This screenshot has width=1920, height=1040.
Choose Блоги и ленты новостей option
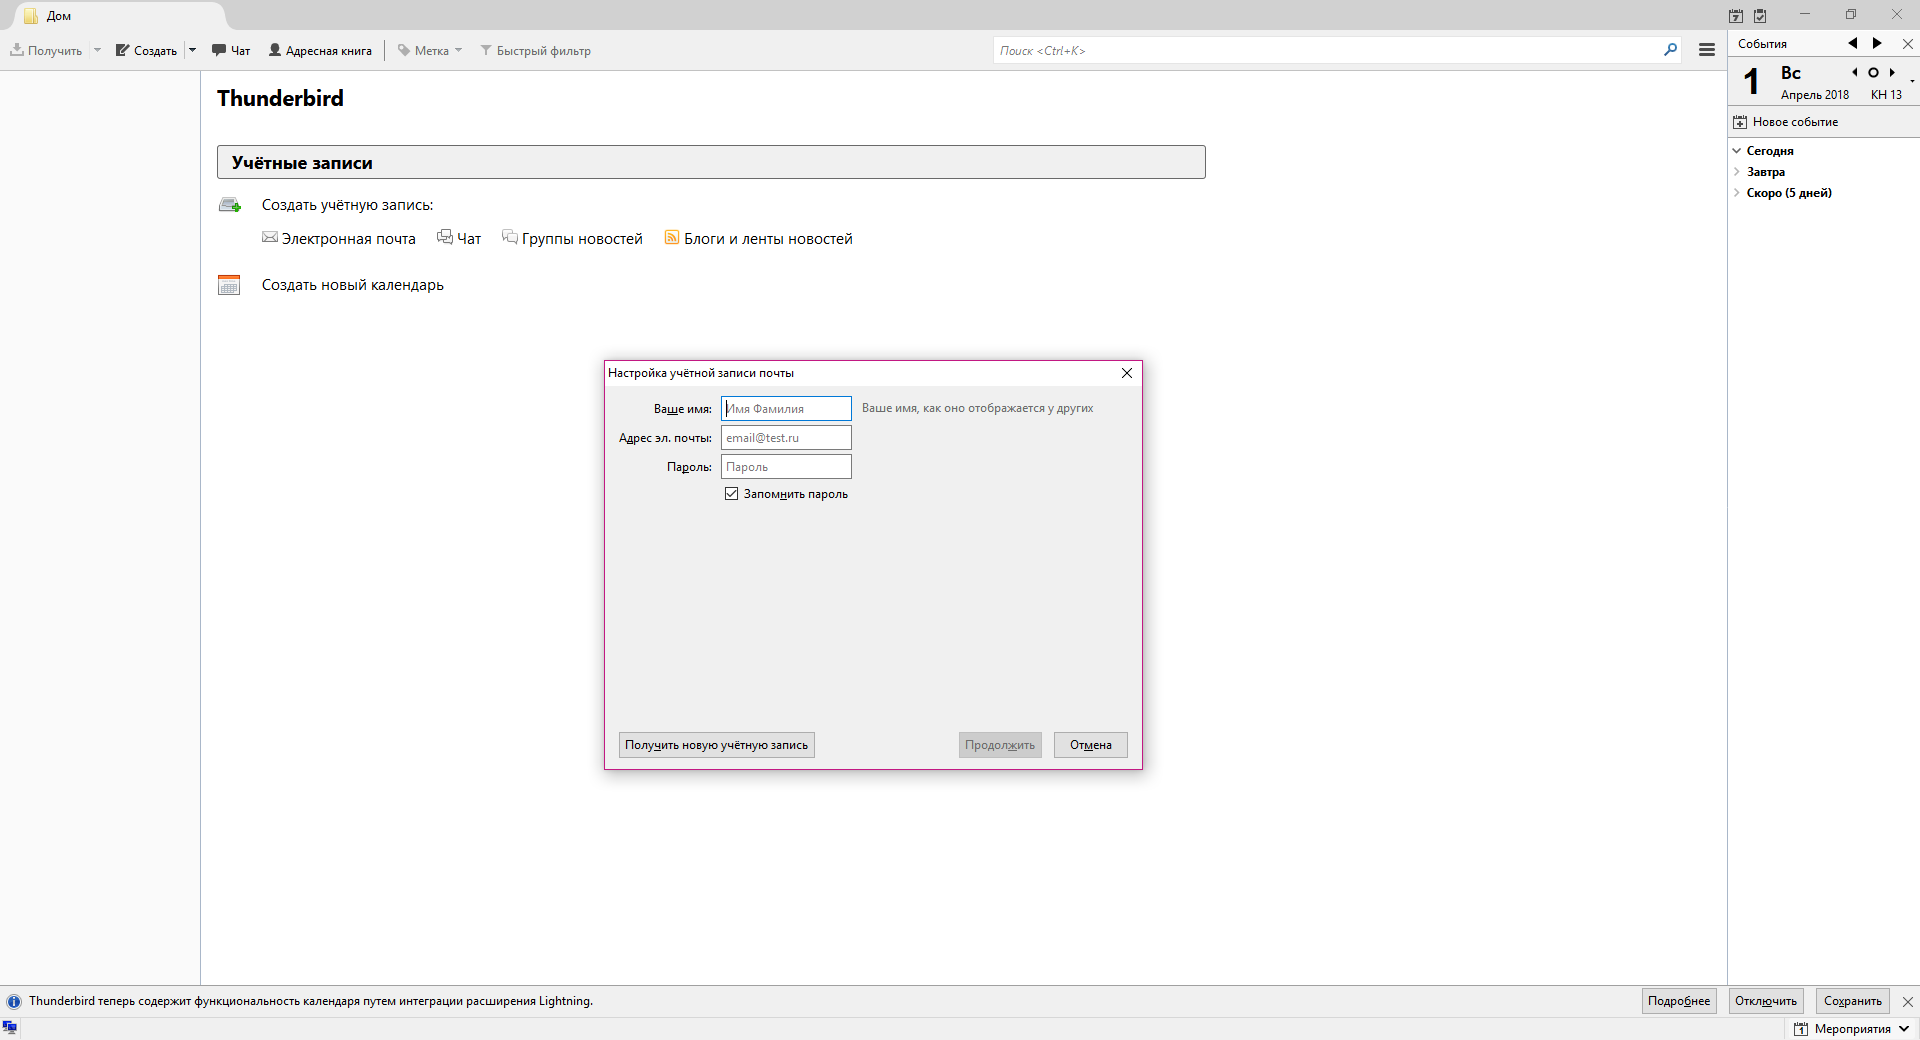click(759, 239)
